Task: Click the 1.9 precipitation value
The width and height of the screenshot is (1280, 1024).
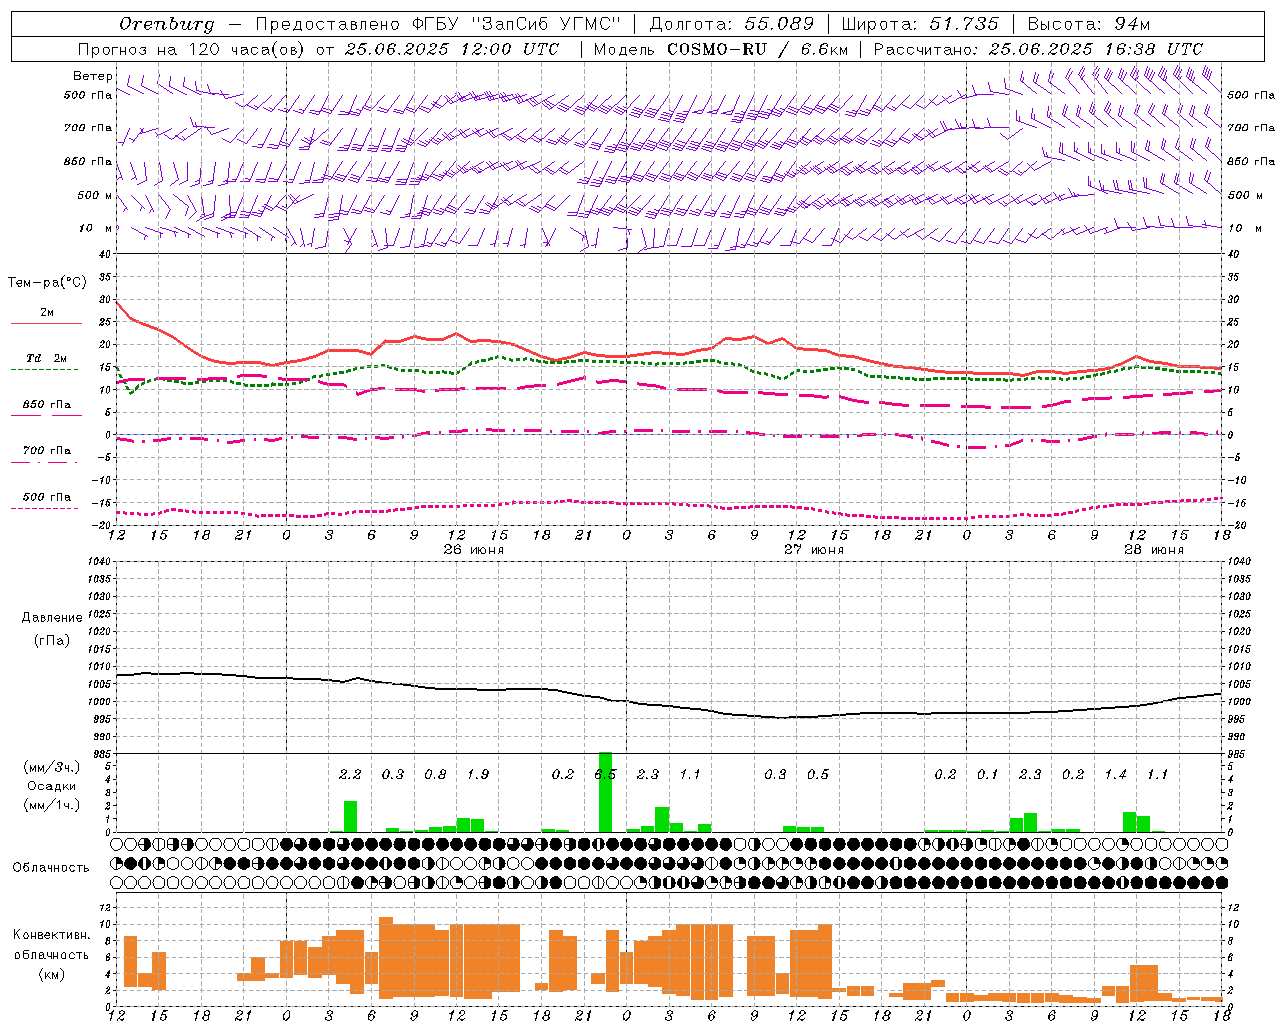Action: (x=478, y=775)
